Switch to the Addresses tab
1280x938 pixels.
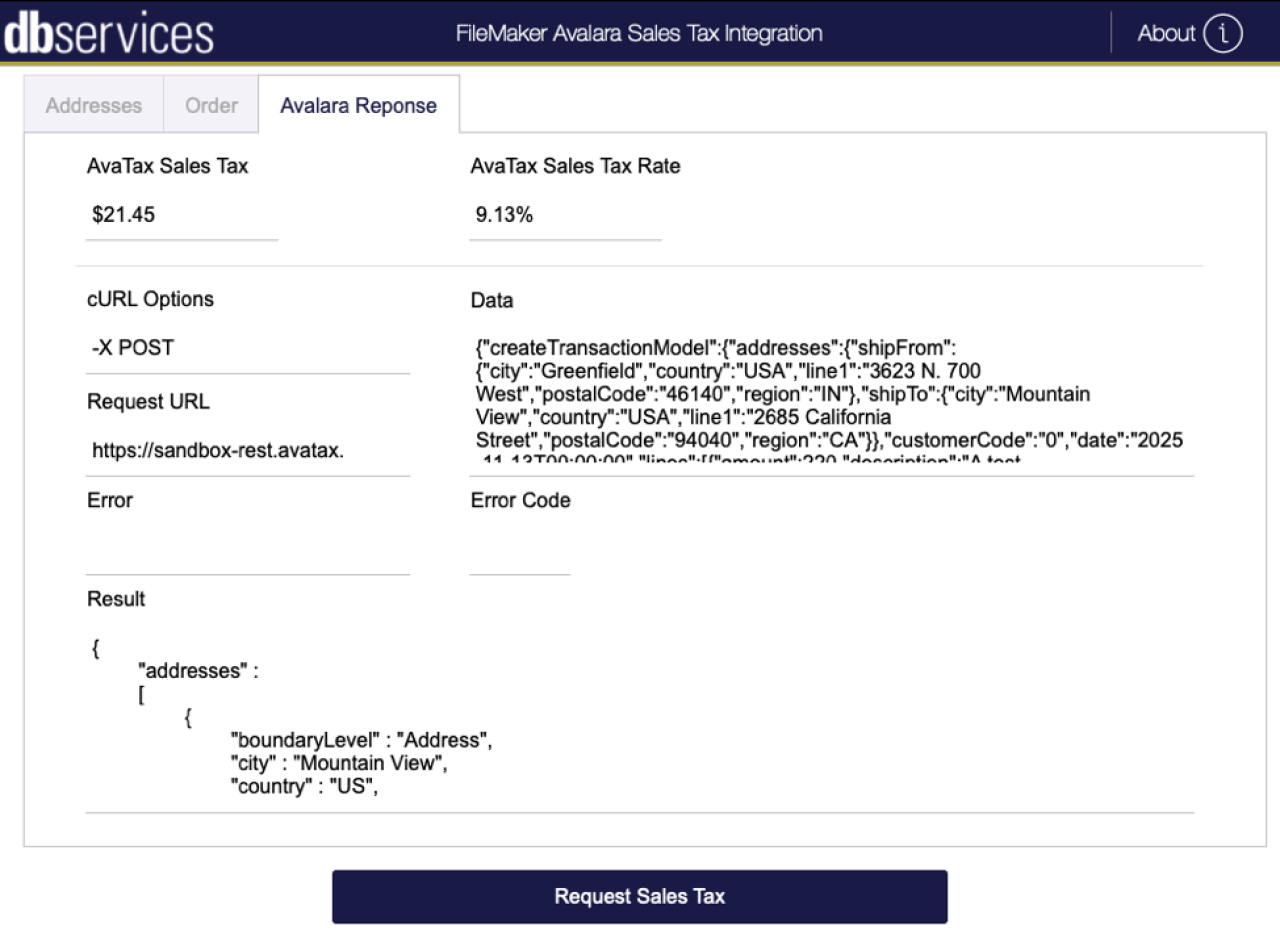tap(92, 105)
